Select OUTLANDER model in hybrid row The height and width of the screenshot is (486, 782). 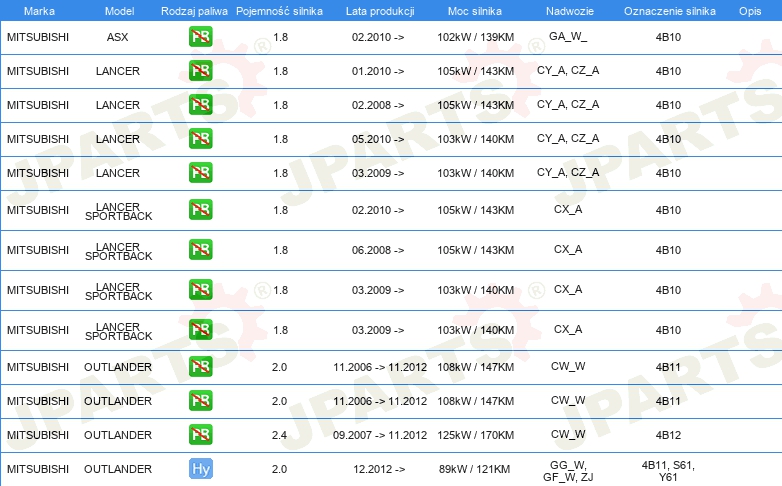pos(118,469)
